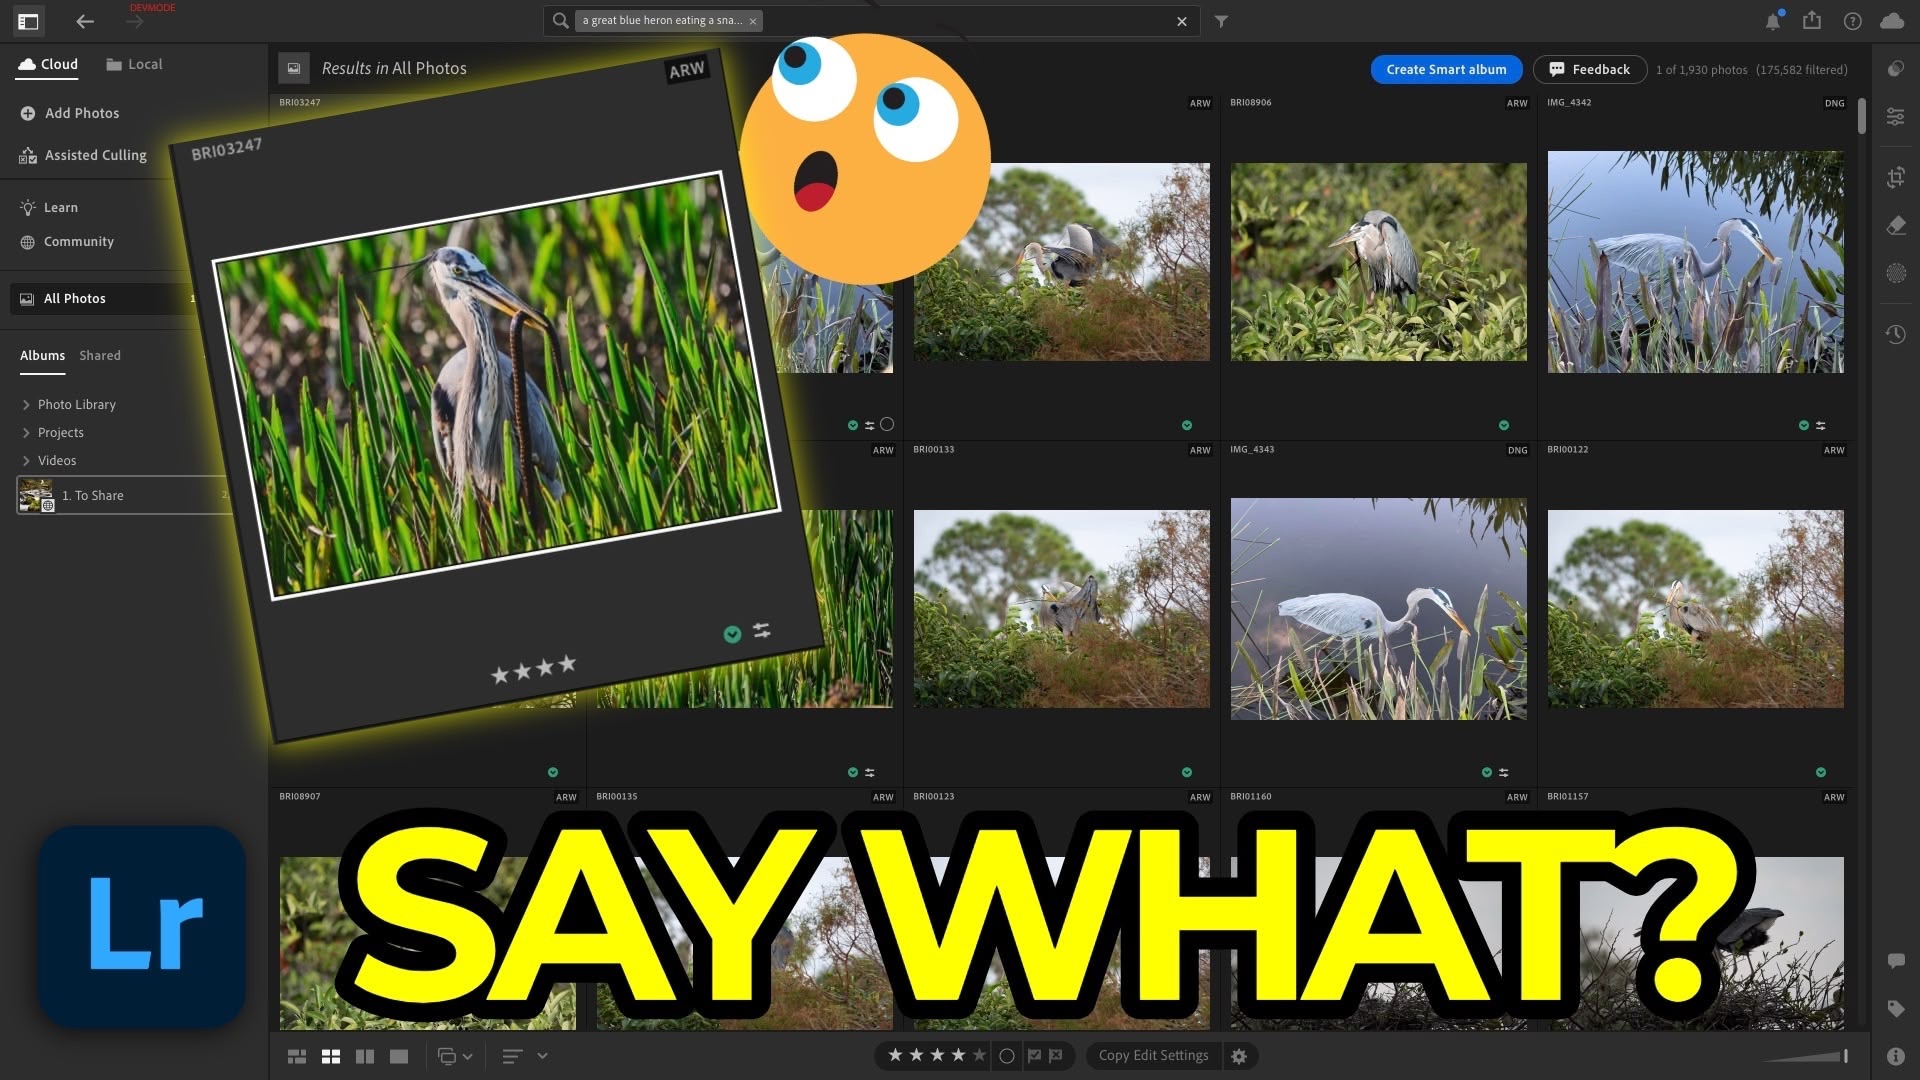Open the Keywords tag panel

tap(1895, 1009)
